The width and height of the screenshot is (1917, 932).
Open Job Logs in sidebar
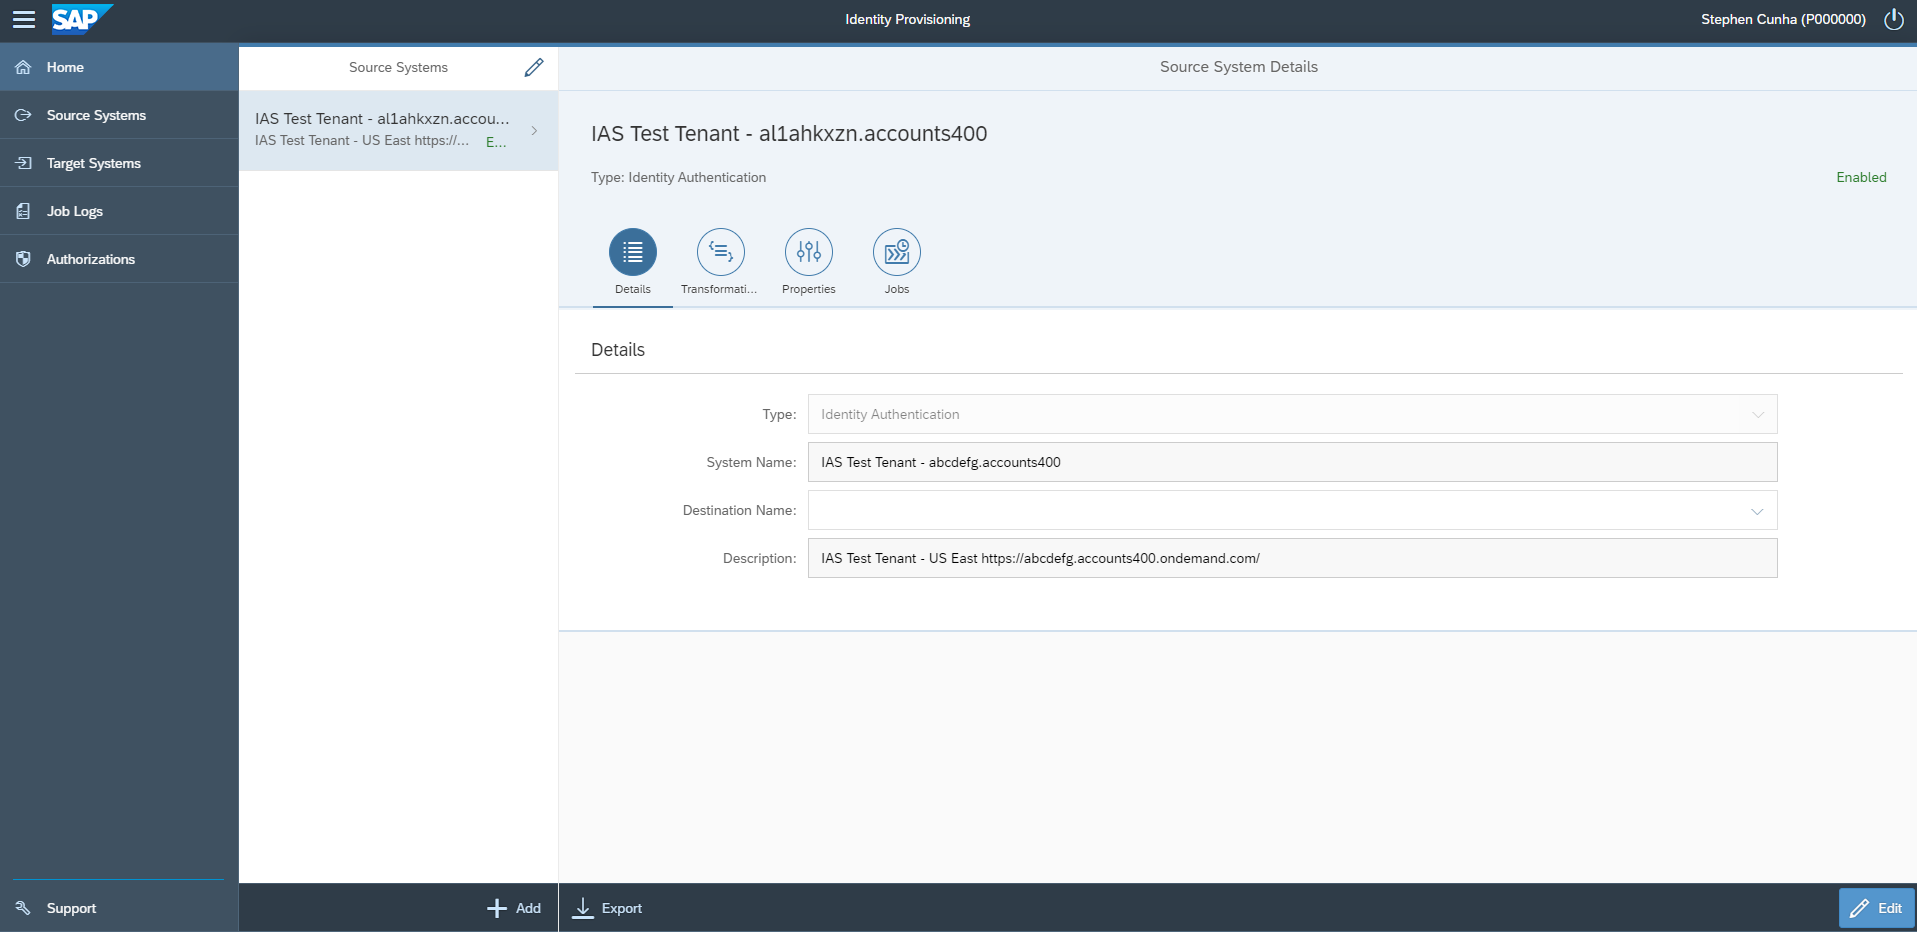coord(119,211)
